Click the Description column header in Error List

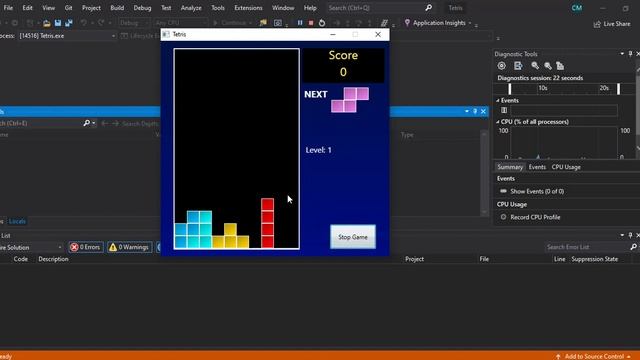[x=53, y=259]
